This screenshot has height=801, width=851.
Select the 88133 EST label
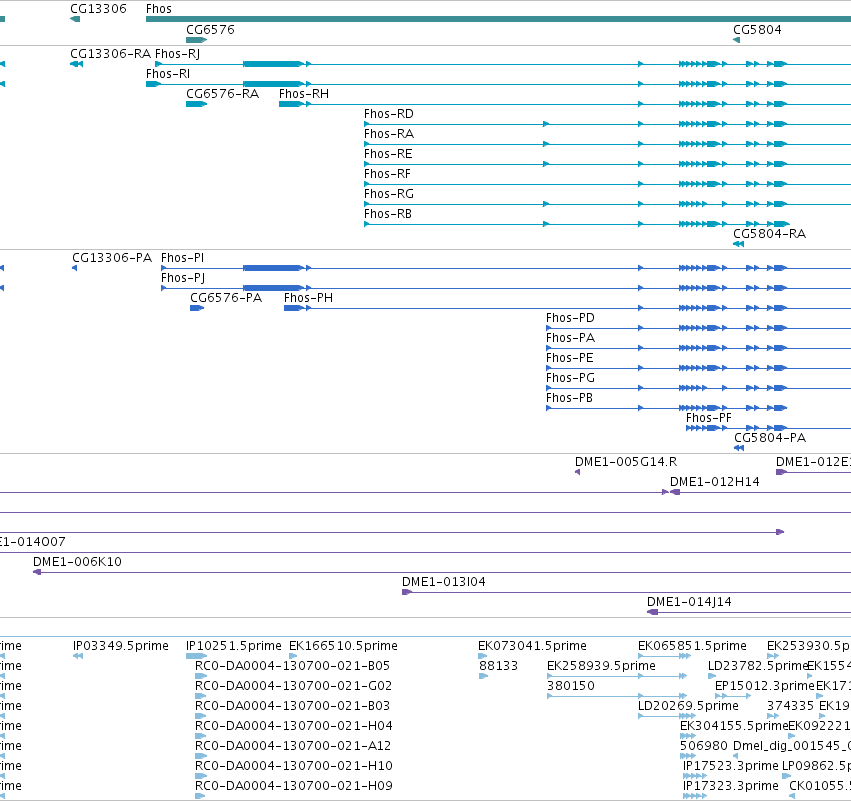click(x=498, y=666)
